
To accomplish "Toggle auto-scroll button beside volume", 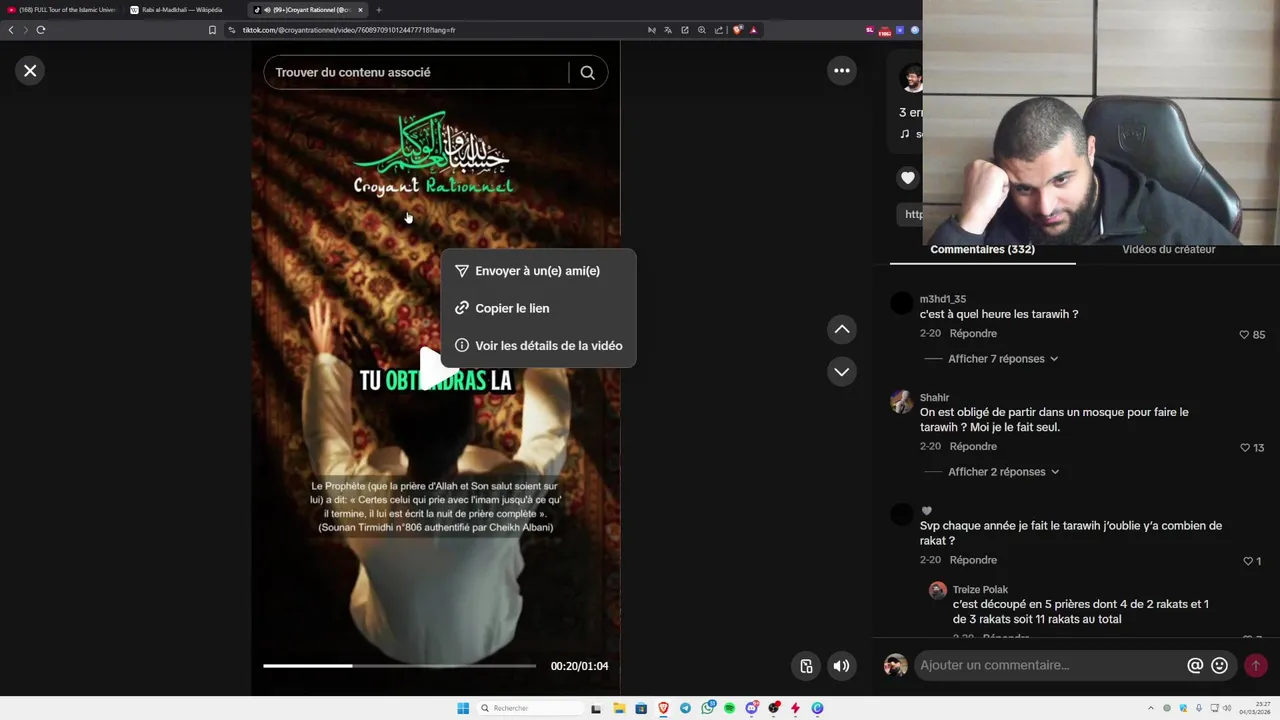I will [x=806, y=666].
